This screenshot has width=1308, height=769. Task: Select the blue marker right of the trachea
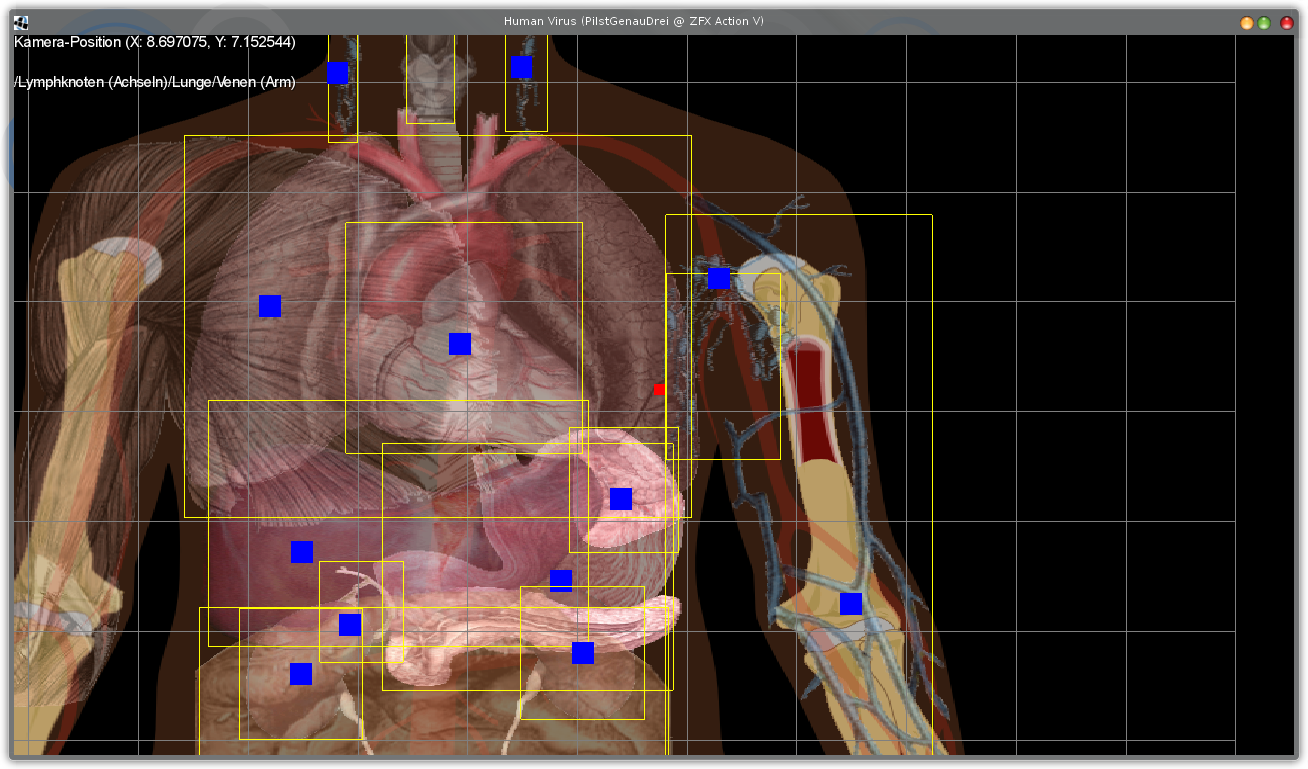[522, 67]
